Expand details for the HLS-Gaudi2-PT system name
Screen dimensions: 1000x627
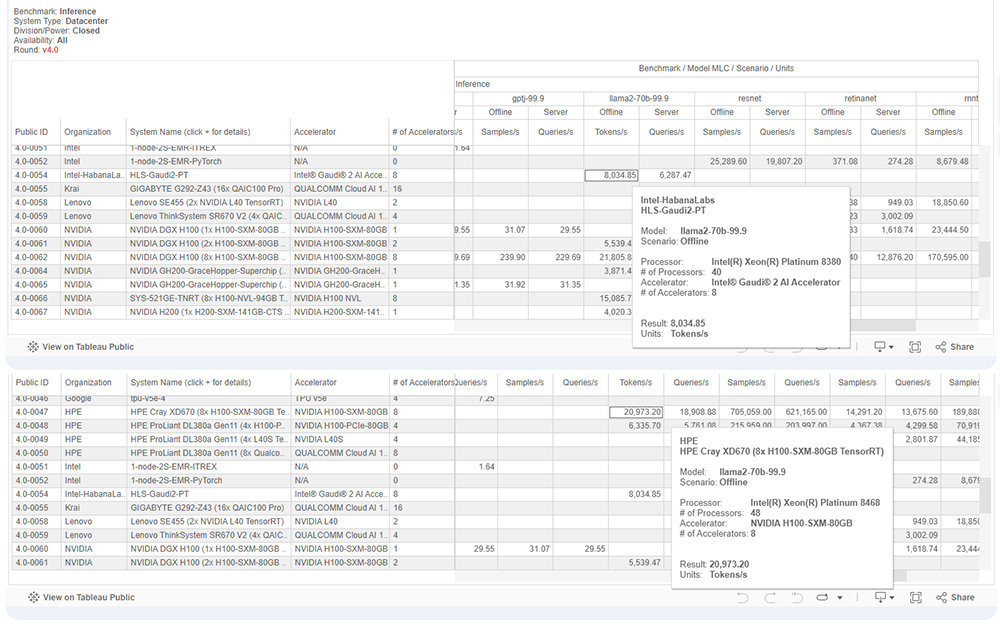(160, 174)
